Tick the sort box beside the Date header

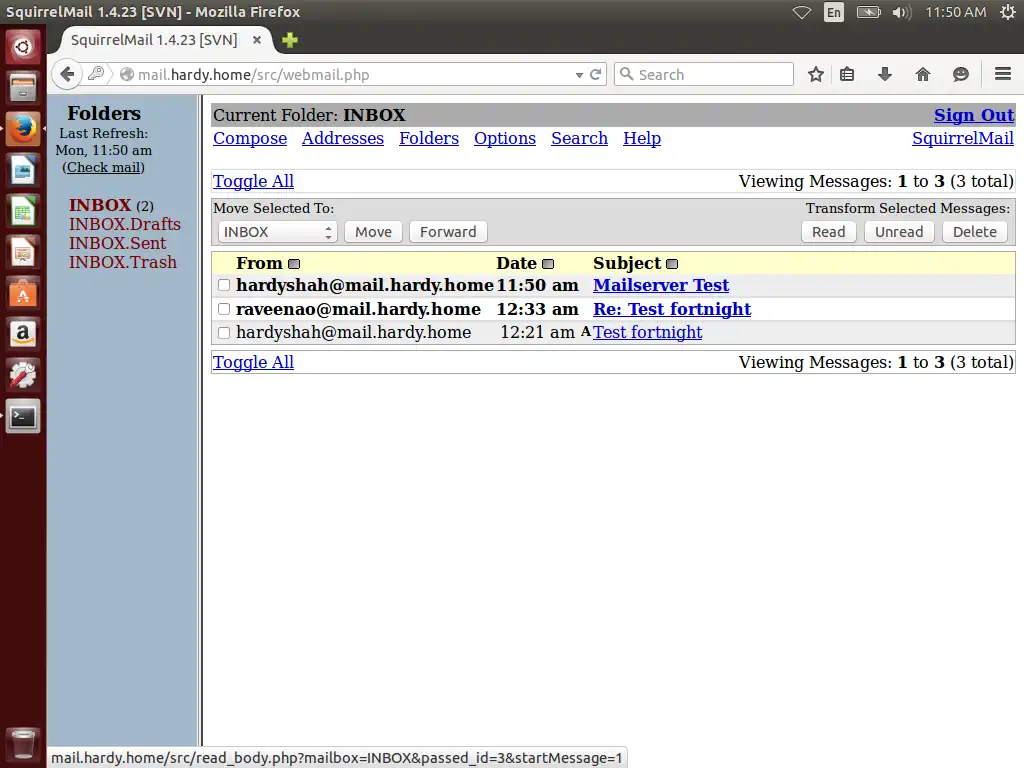point(547,263)
